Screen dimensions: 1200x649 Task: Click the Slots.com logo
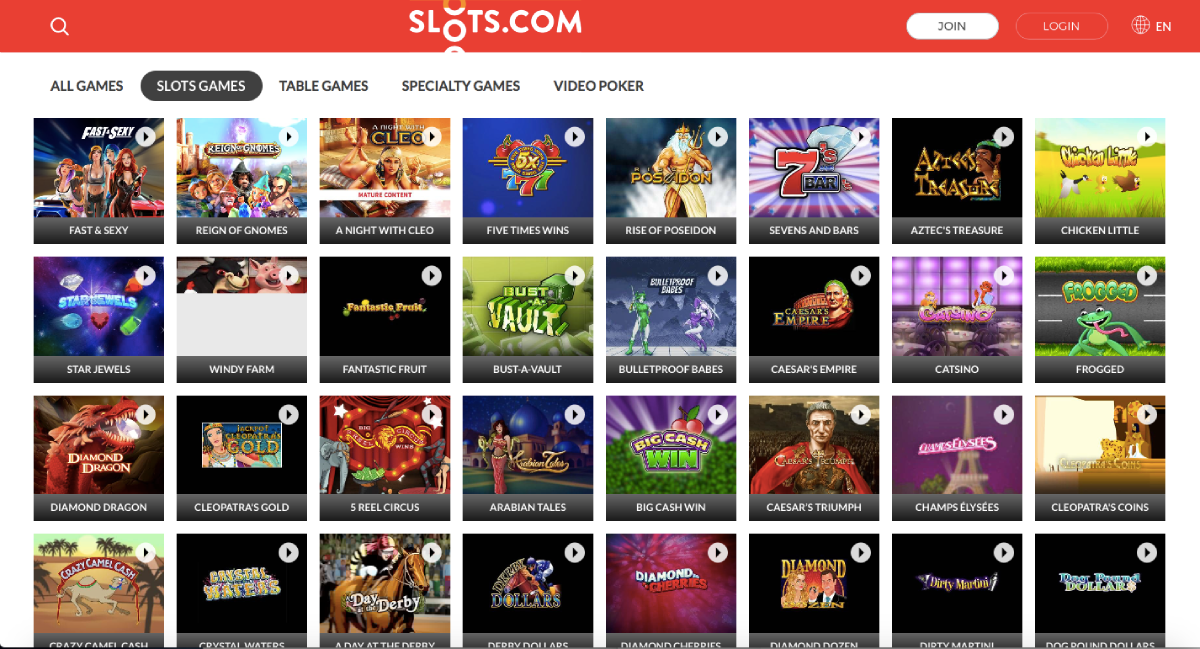coord(495,23)
